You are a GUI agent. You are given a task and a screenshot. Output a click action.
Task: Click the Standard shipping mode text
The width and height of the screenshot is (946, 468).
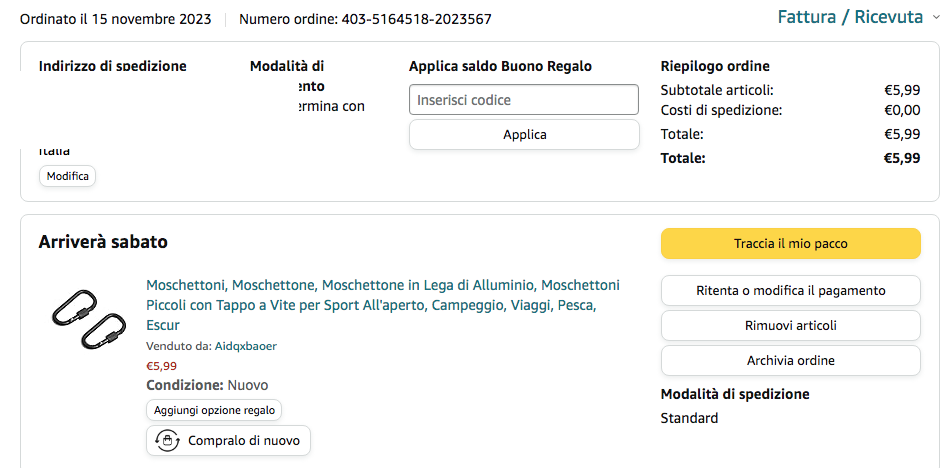coord(689,418)
